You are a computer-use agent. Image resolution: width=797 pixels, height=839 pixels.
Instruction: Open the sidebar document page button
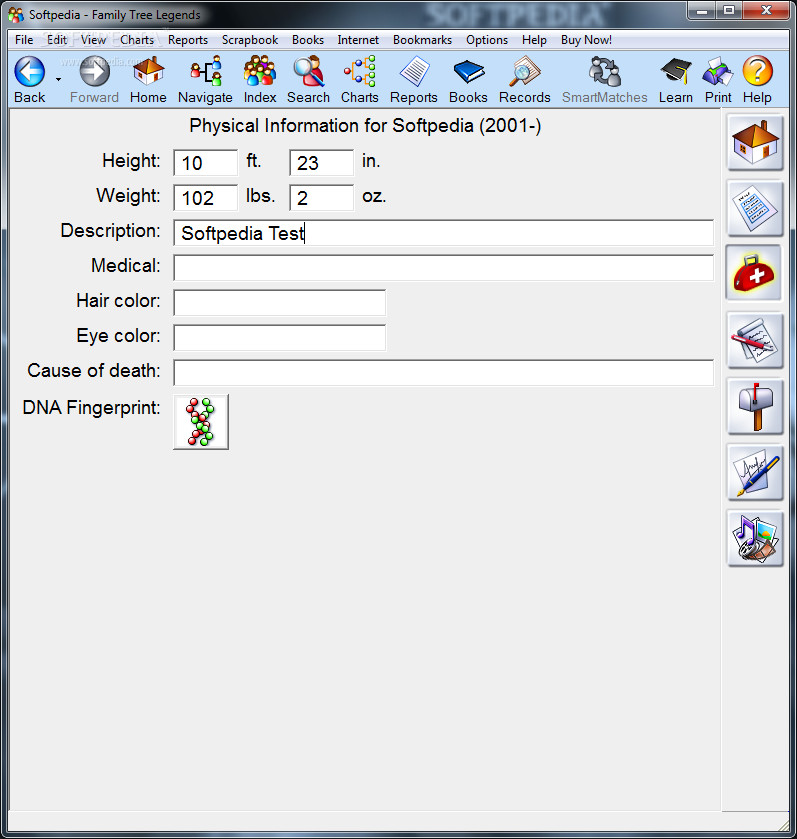[755, 209]
